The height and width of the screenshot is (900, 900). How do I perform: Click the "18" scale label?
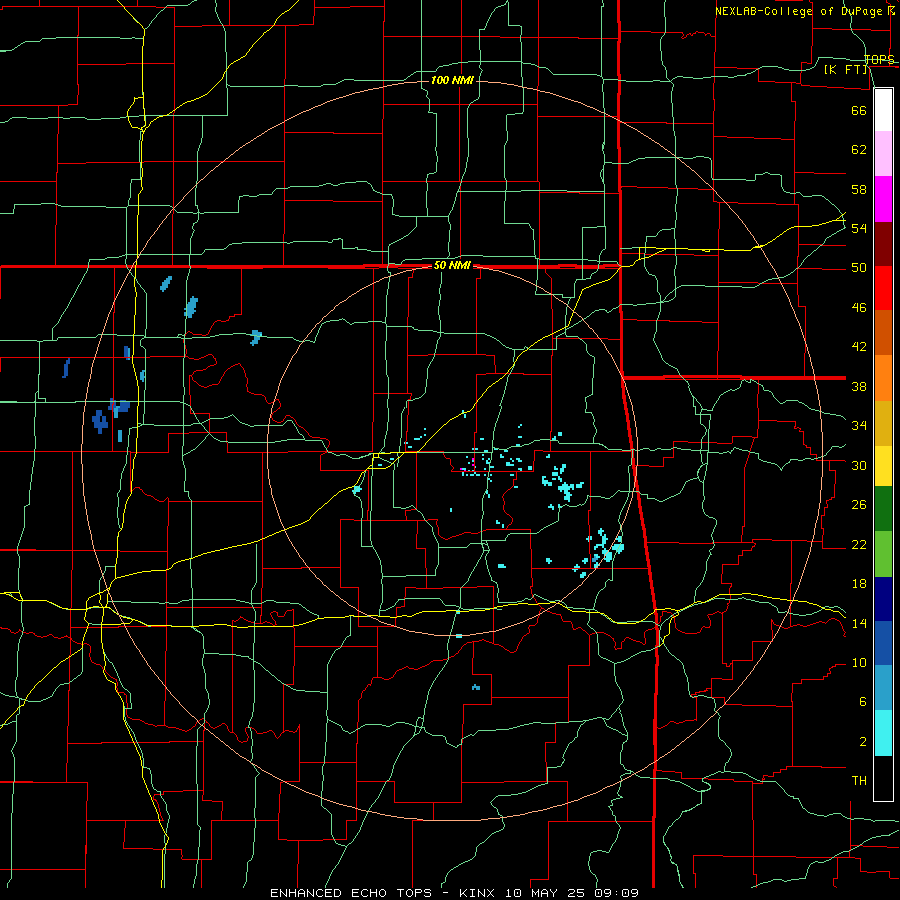pyautogui.click(x=859, y=584)
